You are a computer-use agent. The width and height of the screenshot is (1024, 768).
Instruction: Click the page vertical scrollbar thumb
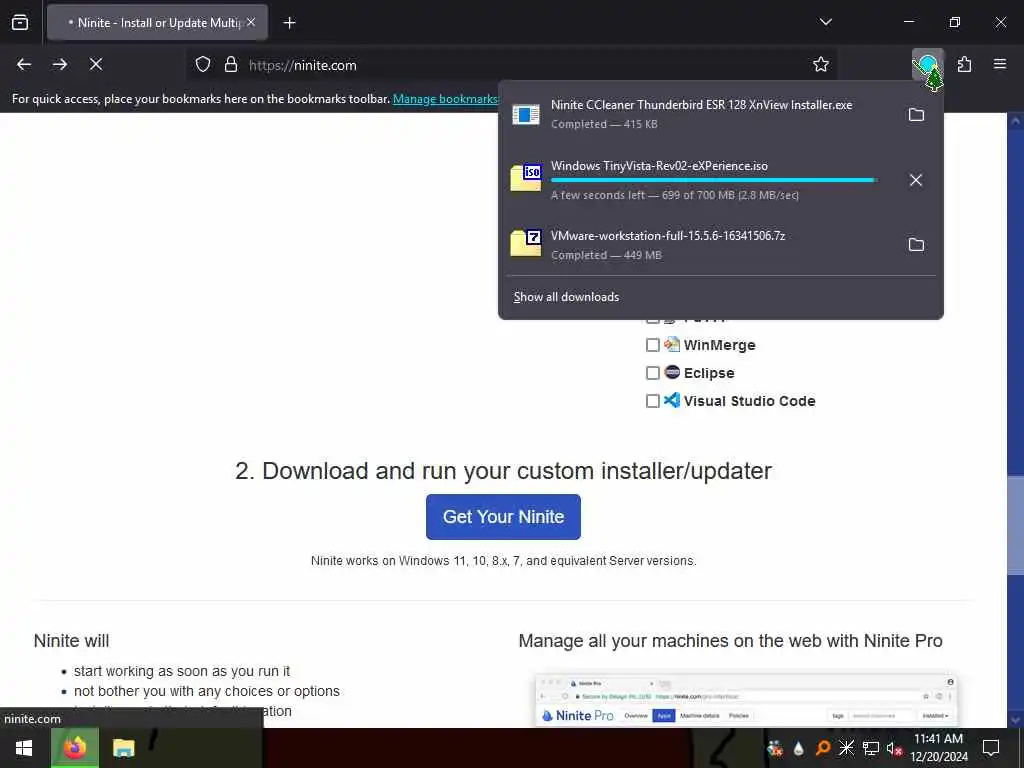pos(1016,526)
